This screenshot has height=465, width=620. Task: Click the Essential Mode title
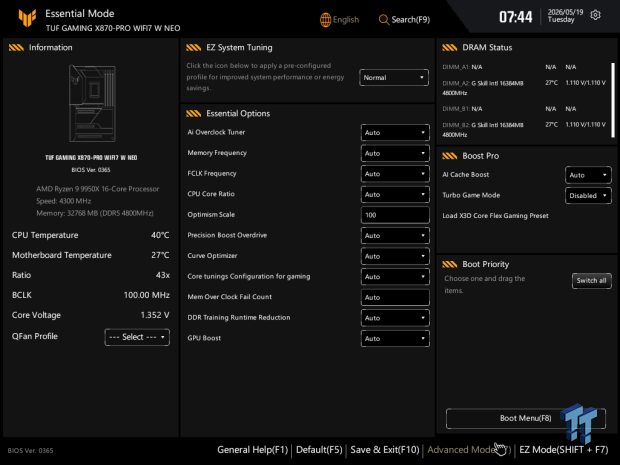(x=79, y=13)
